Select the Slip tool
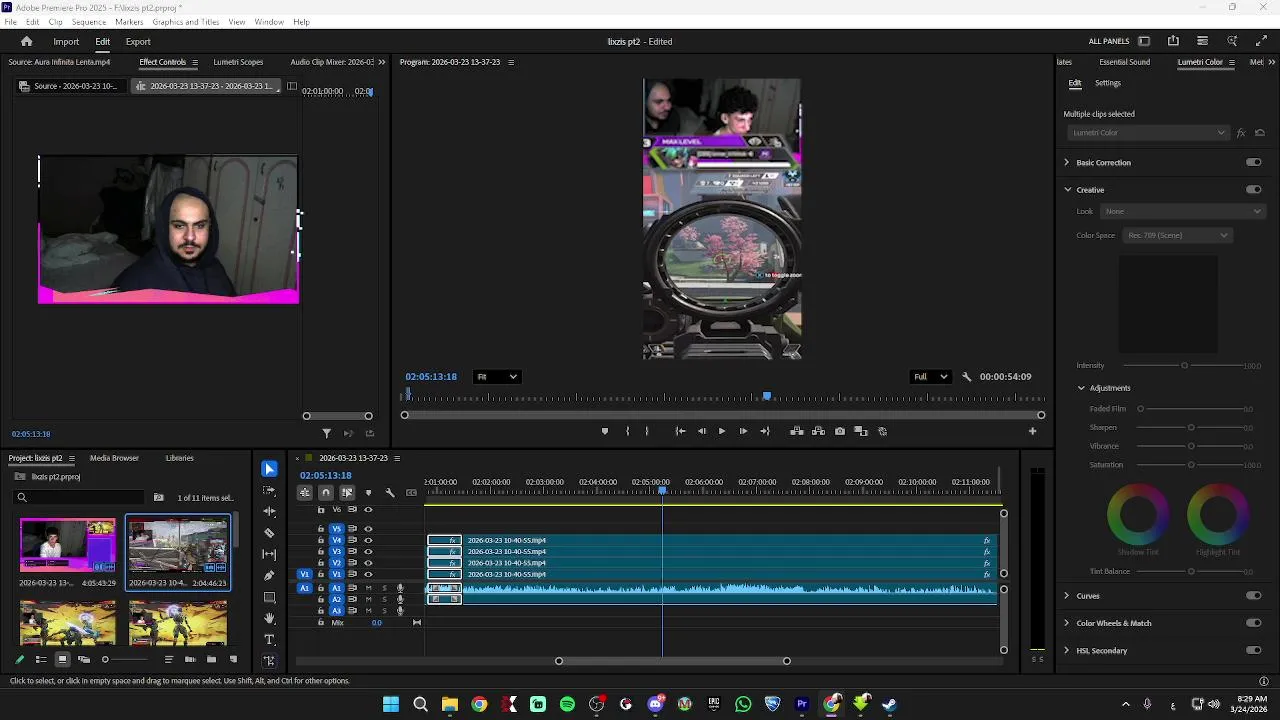The width and height of the screenshot is (1280, 720). (x=269, y=554)
